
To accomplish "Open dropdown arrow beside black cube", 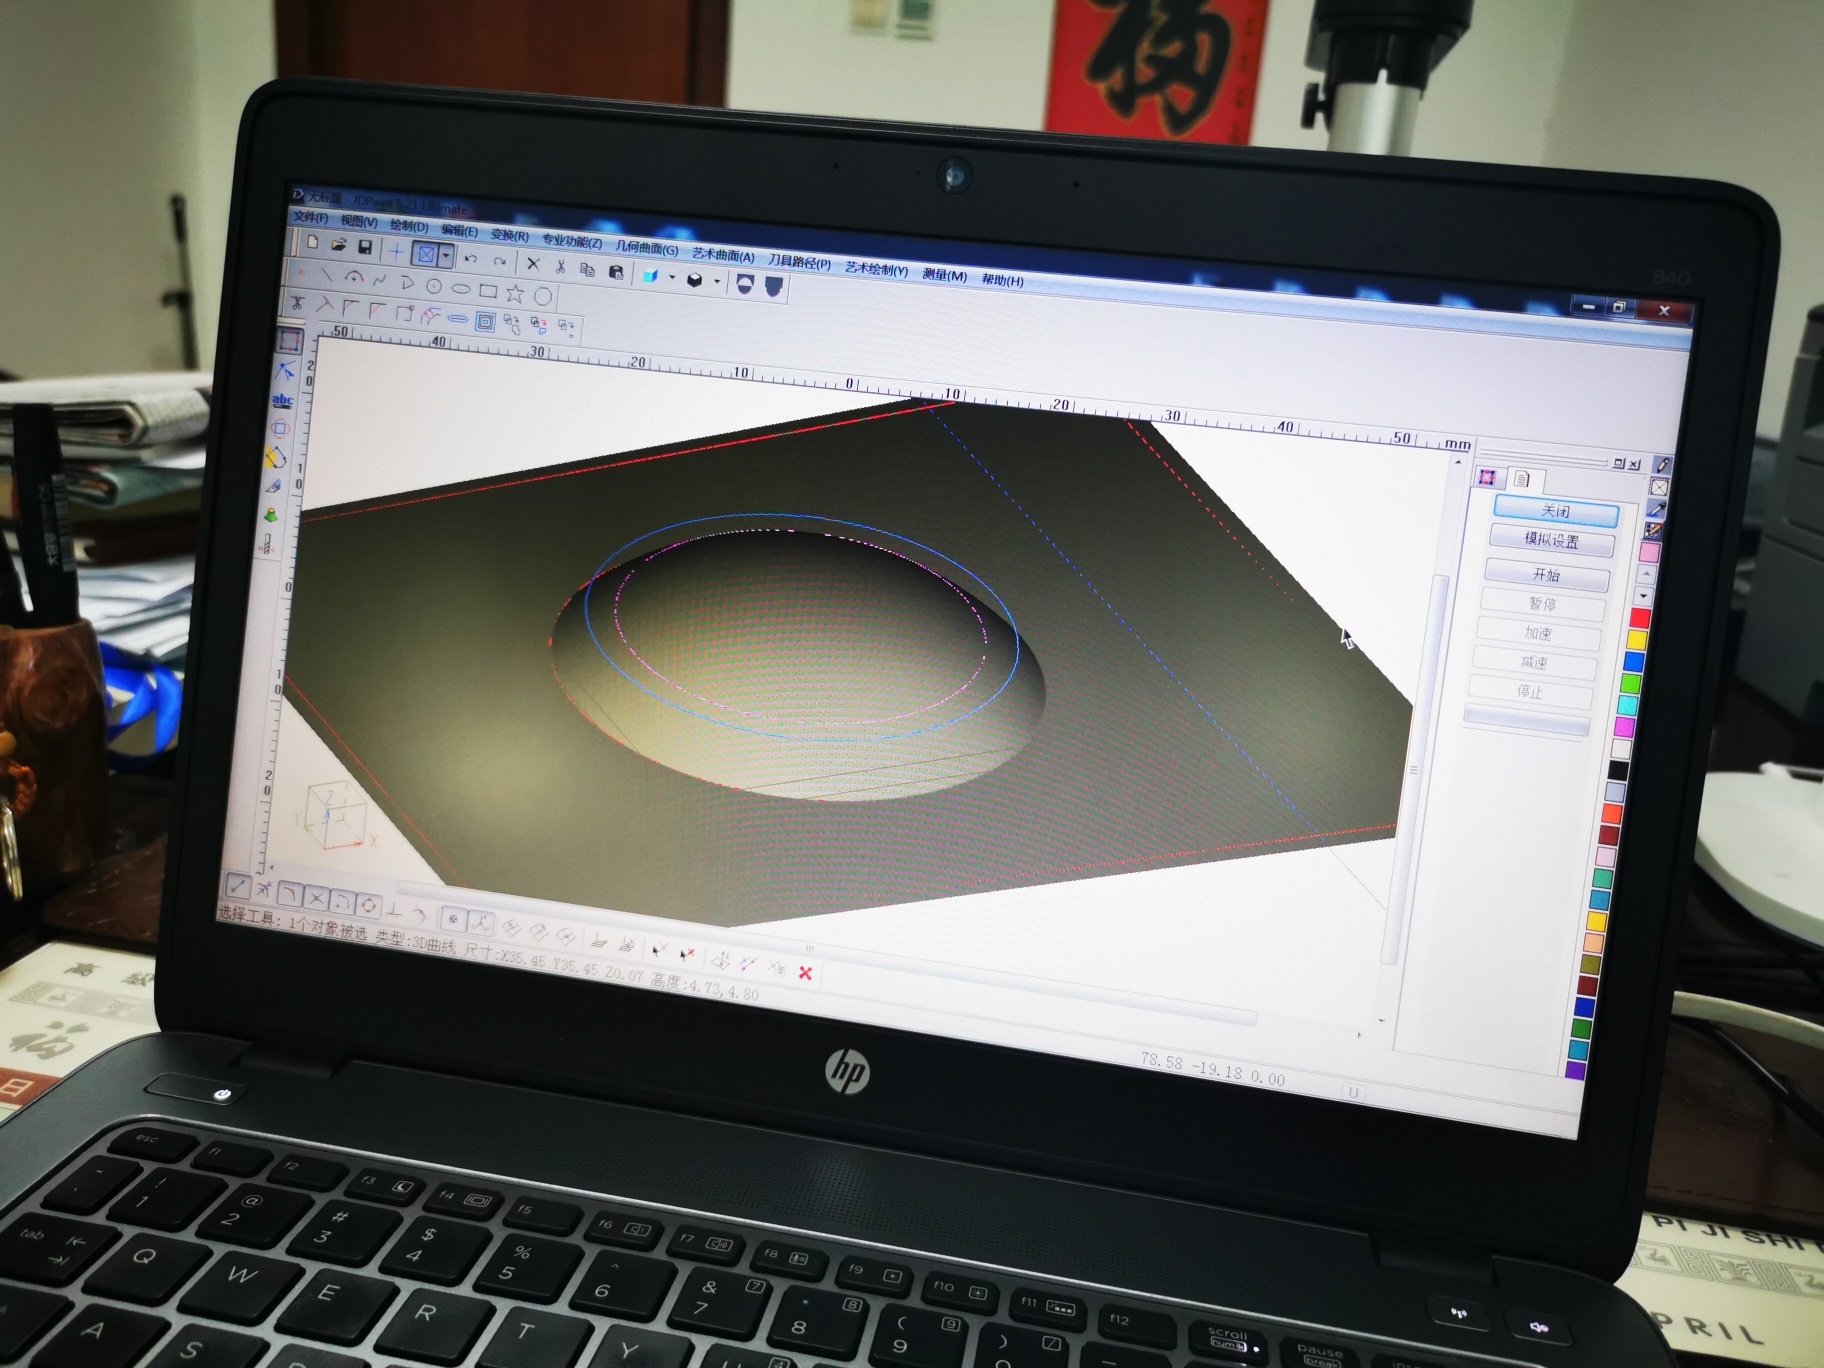I will click(717, 281).
